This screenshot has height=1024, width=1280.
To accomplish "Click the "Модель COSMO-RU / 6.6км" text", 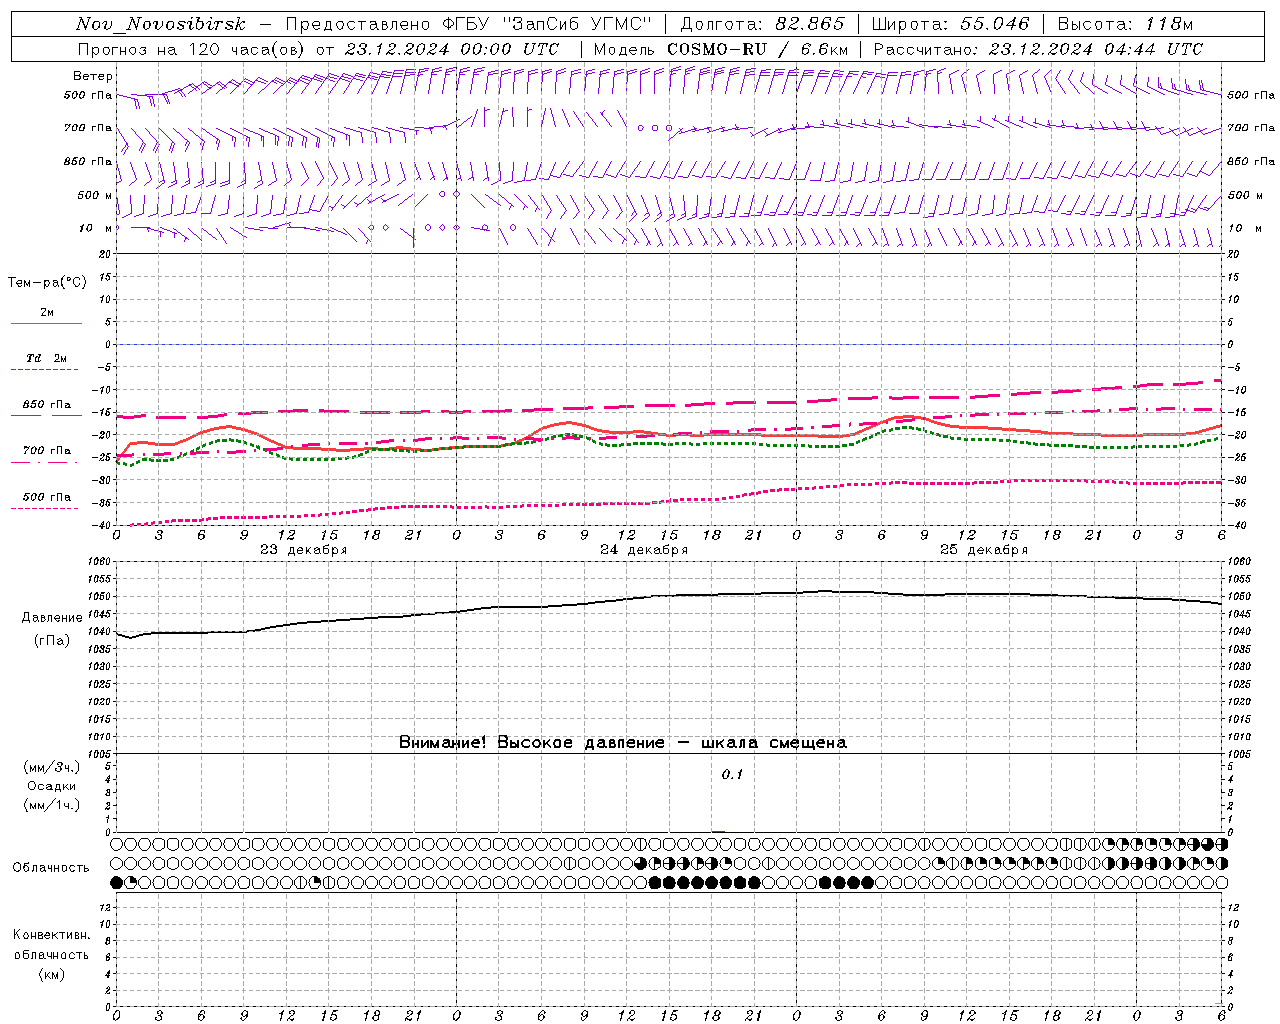I will coord(720,49).
